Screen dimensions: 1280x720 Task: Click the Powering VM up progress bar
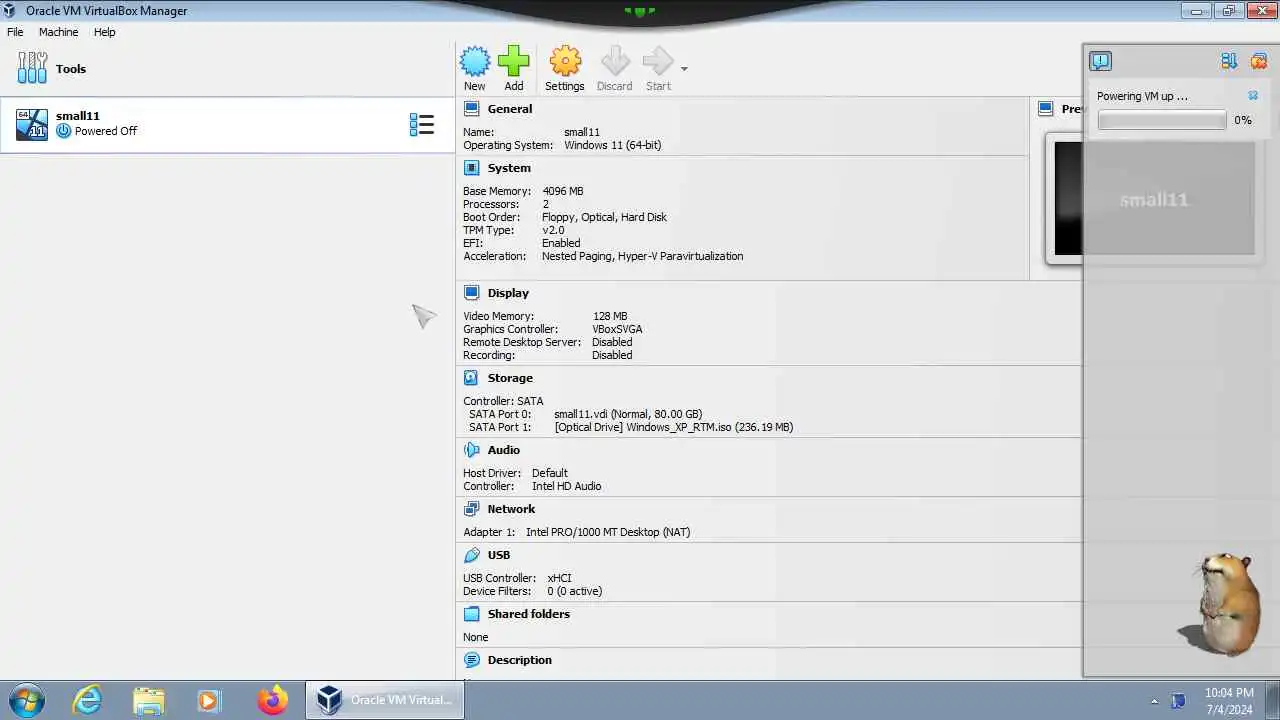[1162, 120]
